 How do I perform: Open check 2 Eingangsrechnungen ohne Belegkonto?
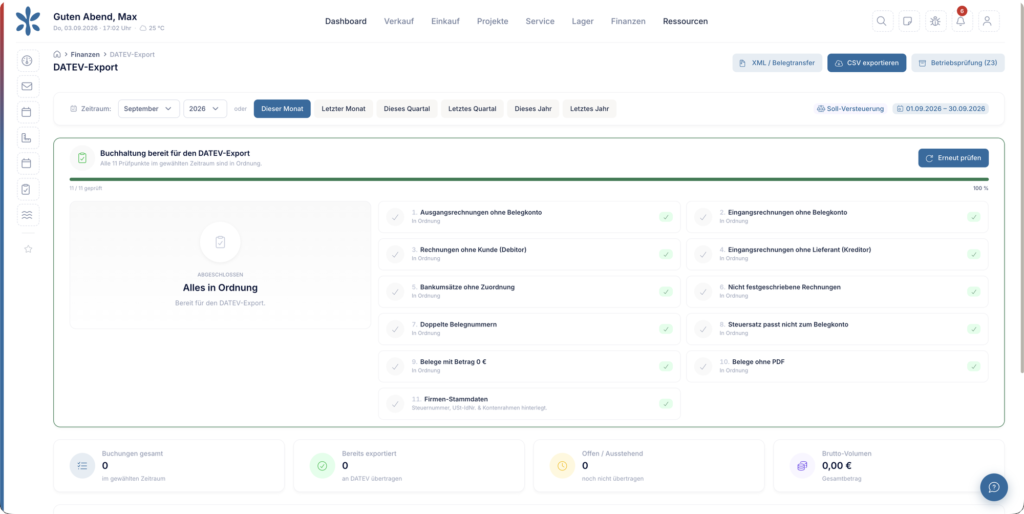[837, 217]
